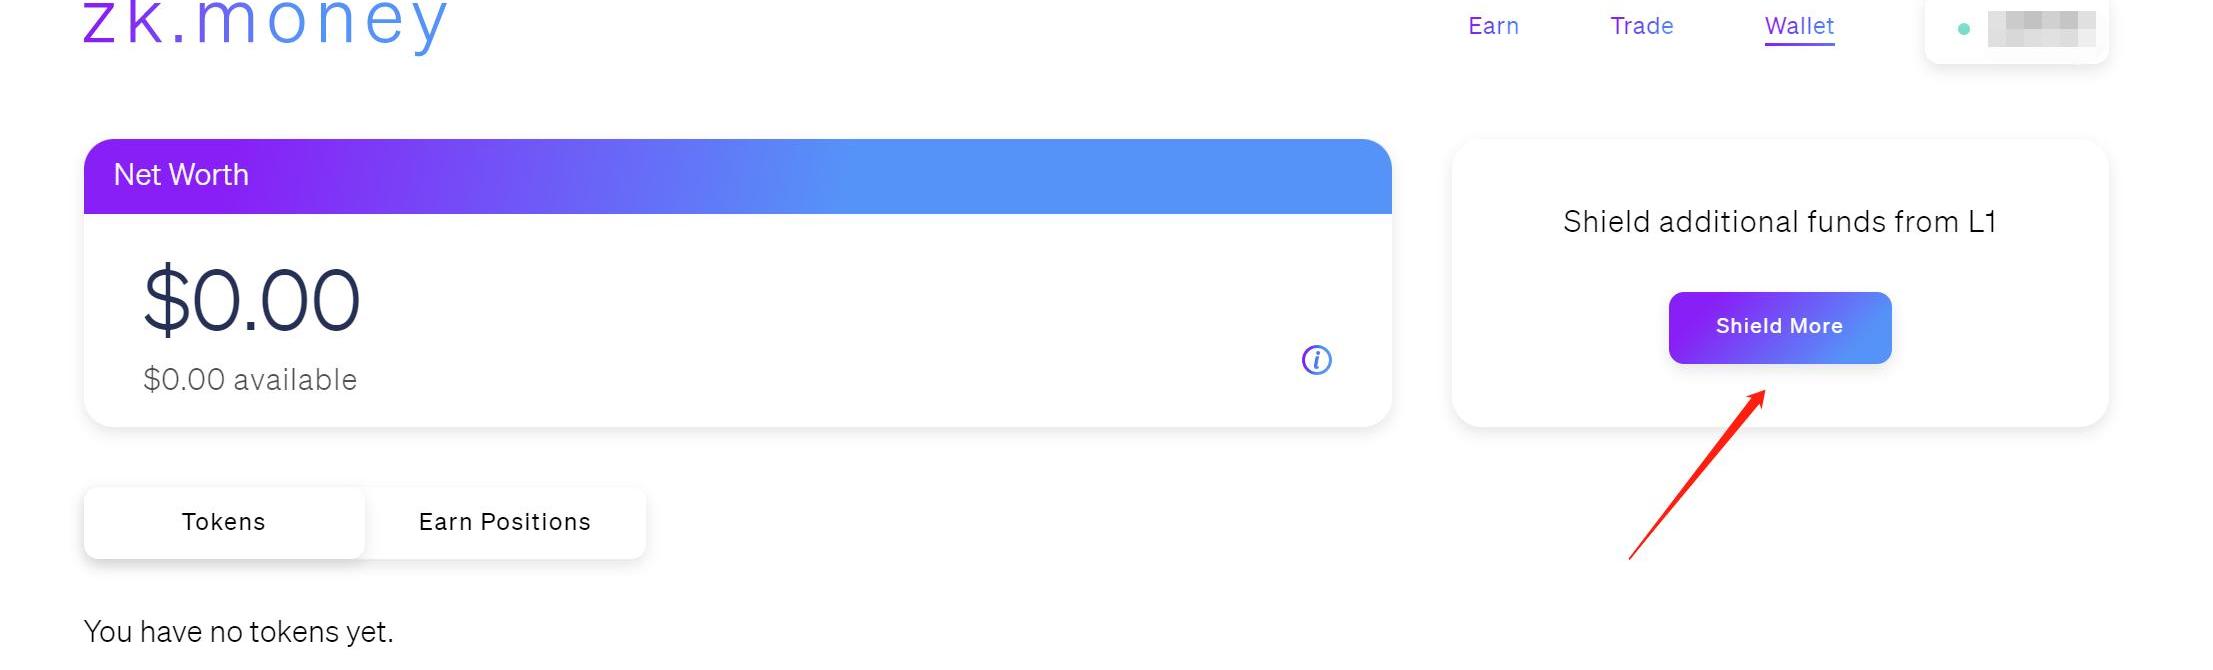The image size is (2213, 670).
Task: Click the "$0.00 available" balance text
Action: tap(250, 380)
